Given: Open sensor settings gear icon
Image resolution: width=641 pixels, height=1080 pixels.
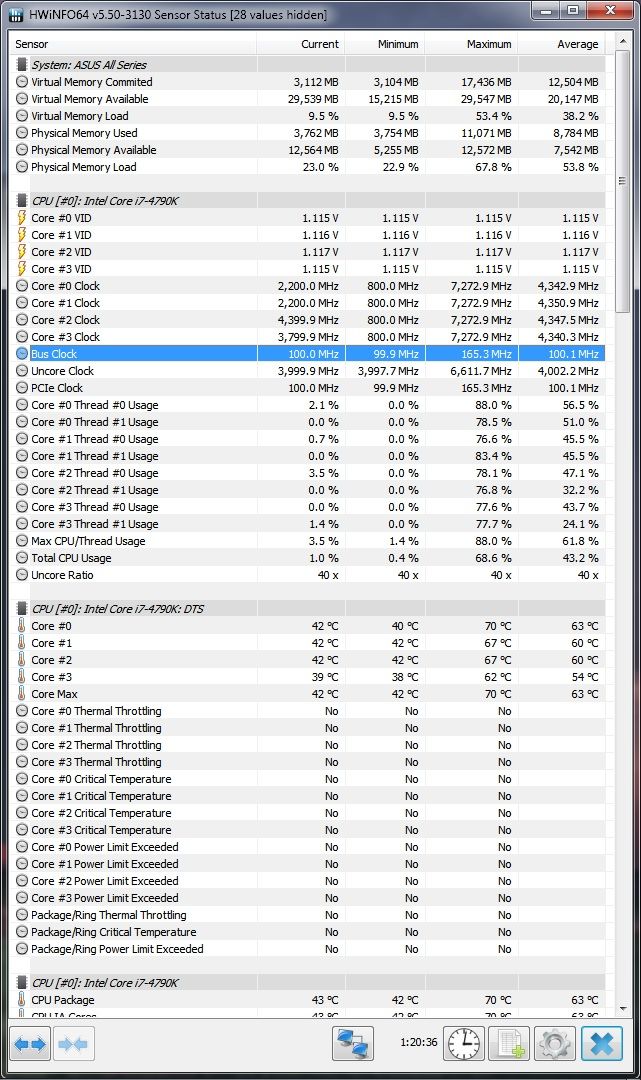Looking at the screenshot, I should pyautogui.click(x=555, y=1043).
